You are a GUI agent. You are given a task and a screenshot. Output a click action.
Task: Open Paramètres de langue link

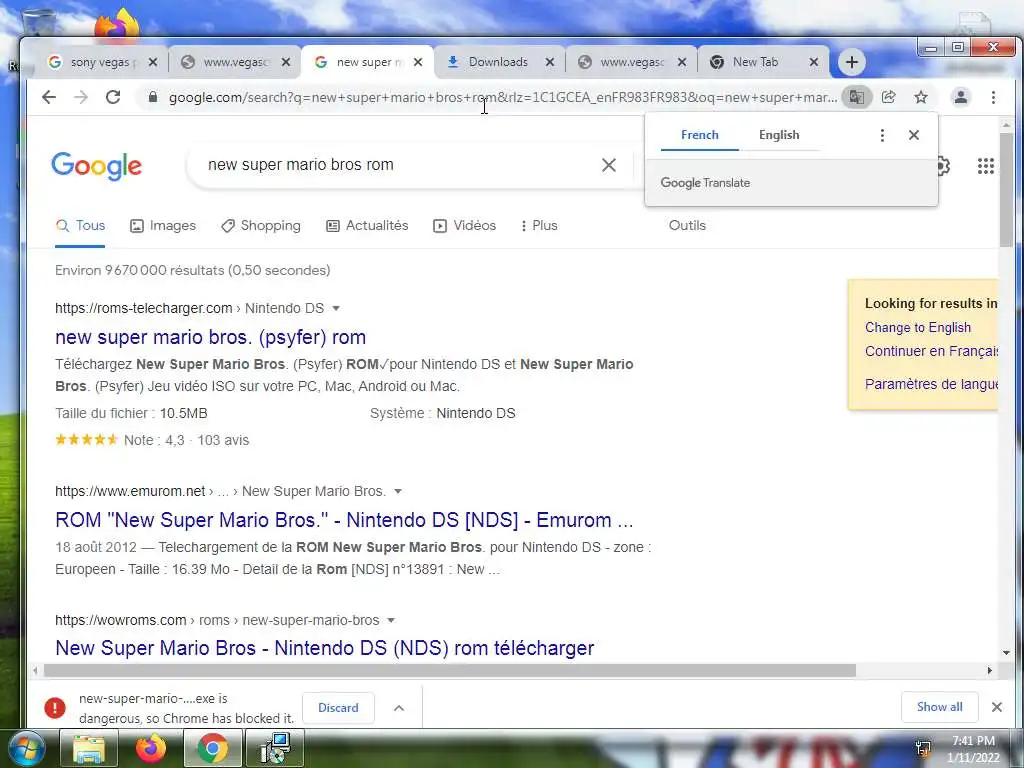tap(931, 384)
